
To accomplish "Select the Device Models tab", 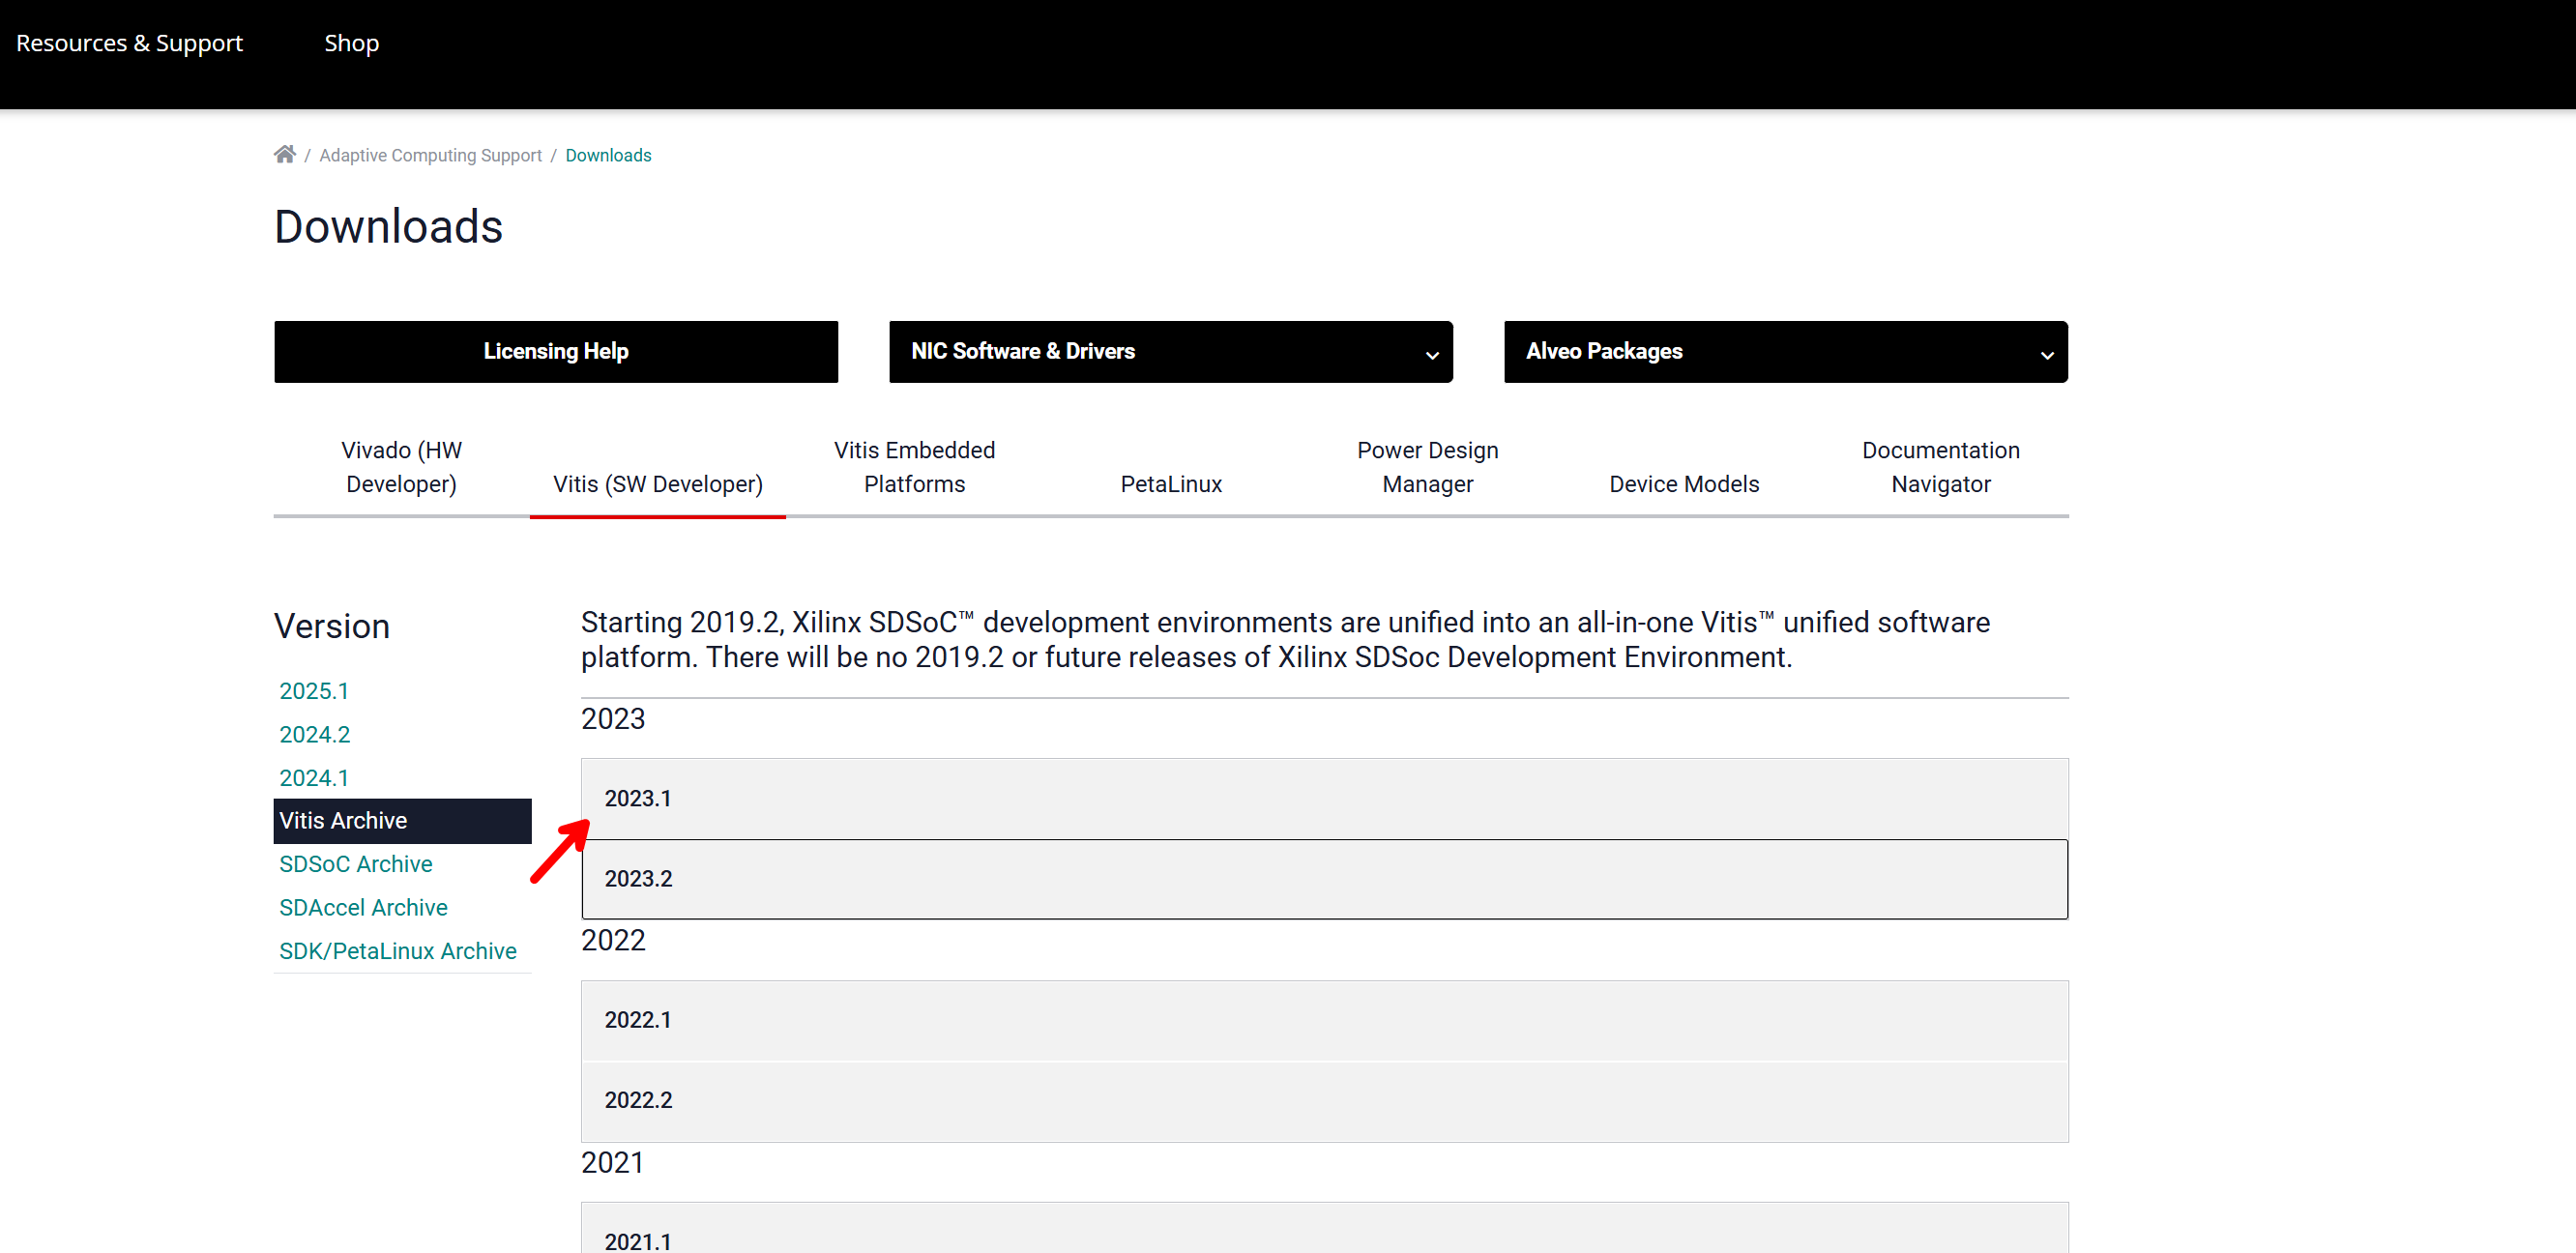I will point(1683,484).
